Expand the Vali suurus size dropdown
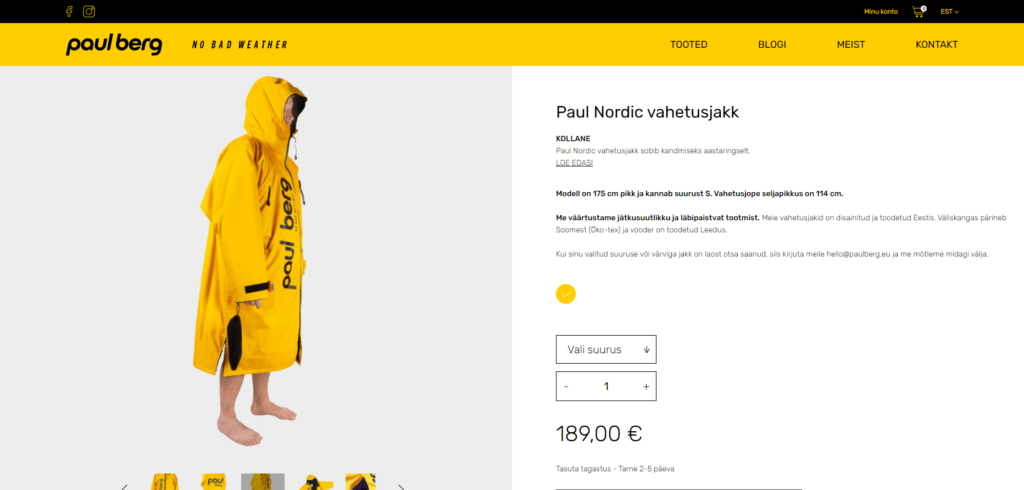 606,350
